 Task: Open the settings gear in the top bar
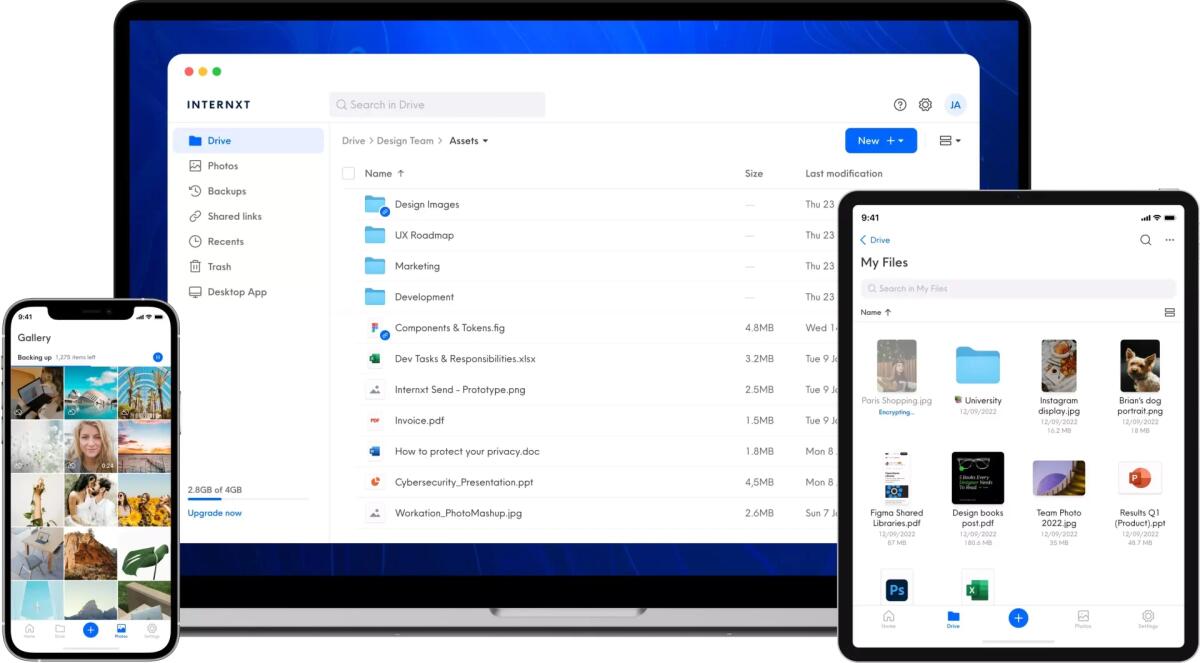(925, 104)
